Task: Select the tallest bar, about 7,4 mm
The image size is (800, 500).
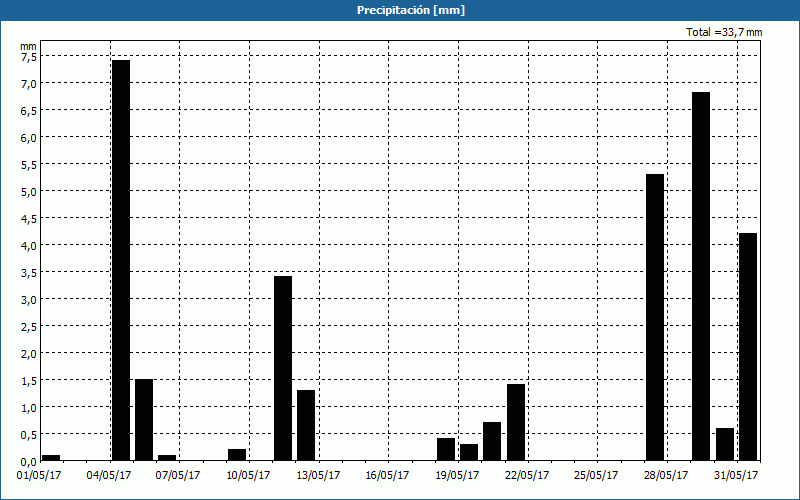Action: click(121, 260)
